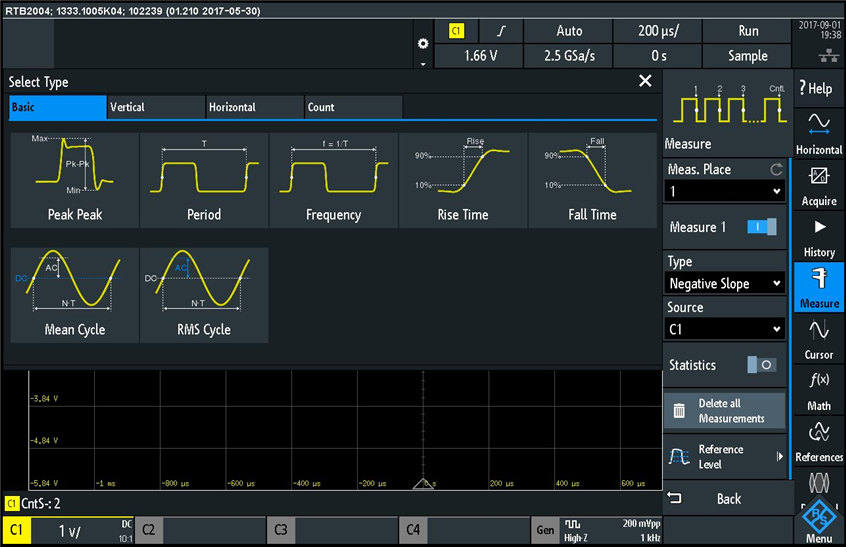
Task: Open the Meas. Place dropdown
Action: pyautogui.click(x=725, y=191)
